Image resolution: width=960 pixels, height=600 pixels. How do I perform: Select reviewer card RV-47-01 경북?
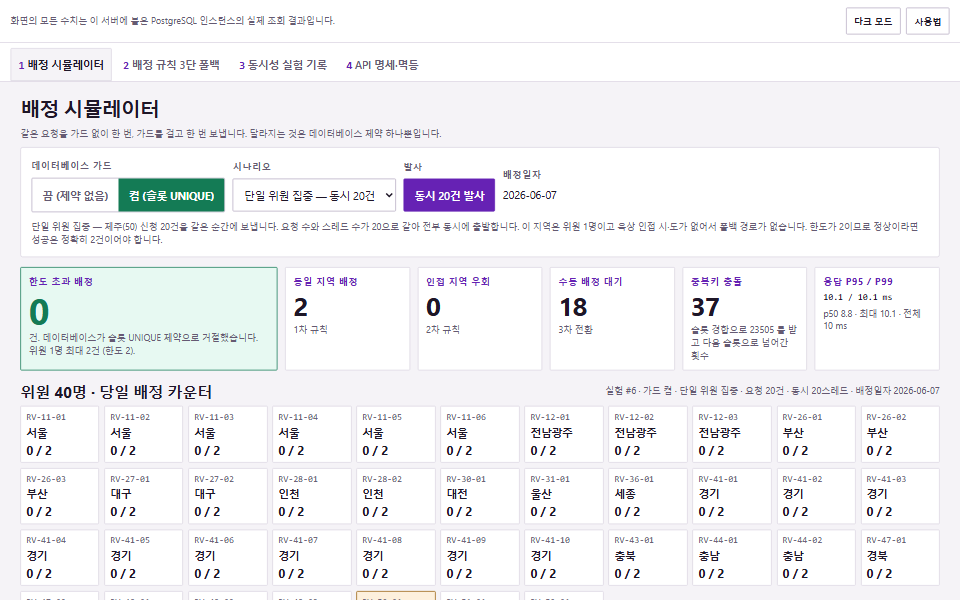point(900,558)
